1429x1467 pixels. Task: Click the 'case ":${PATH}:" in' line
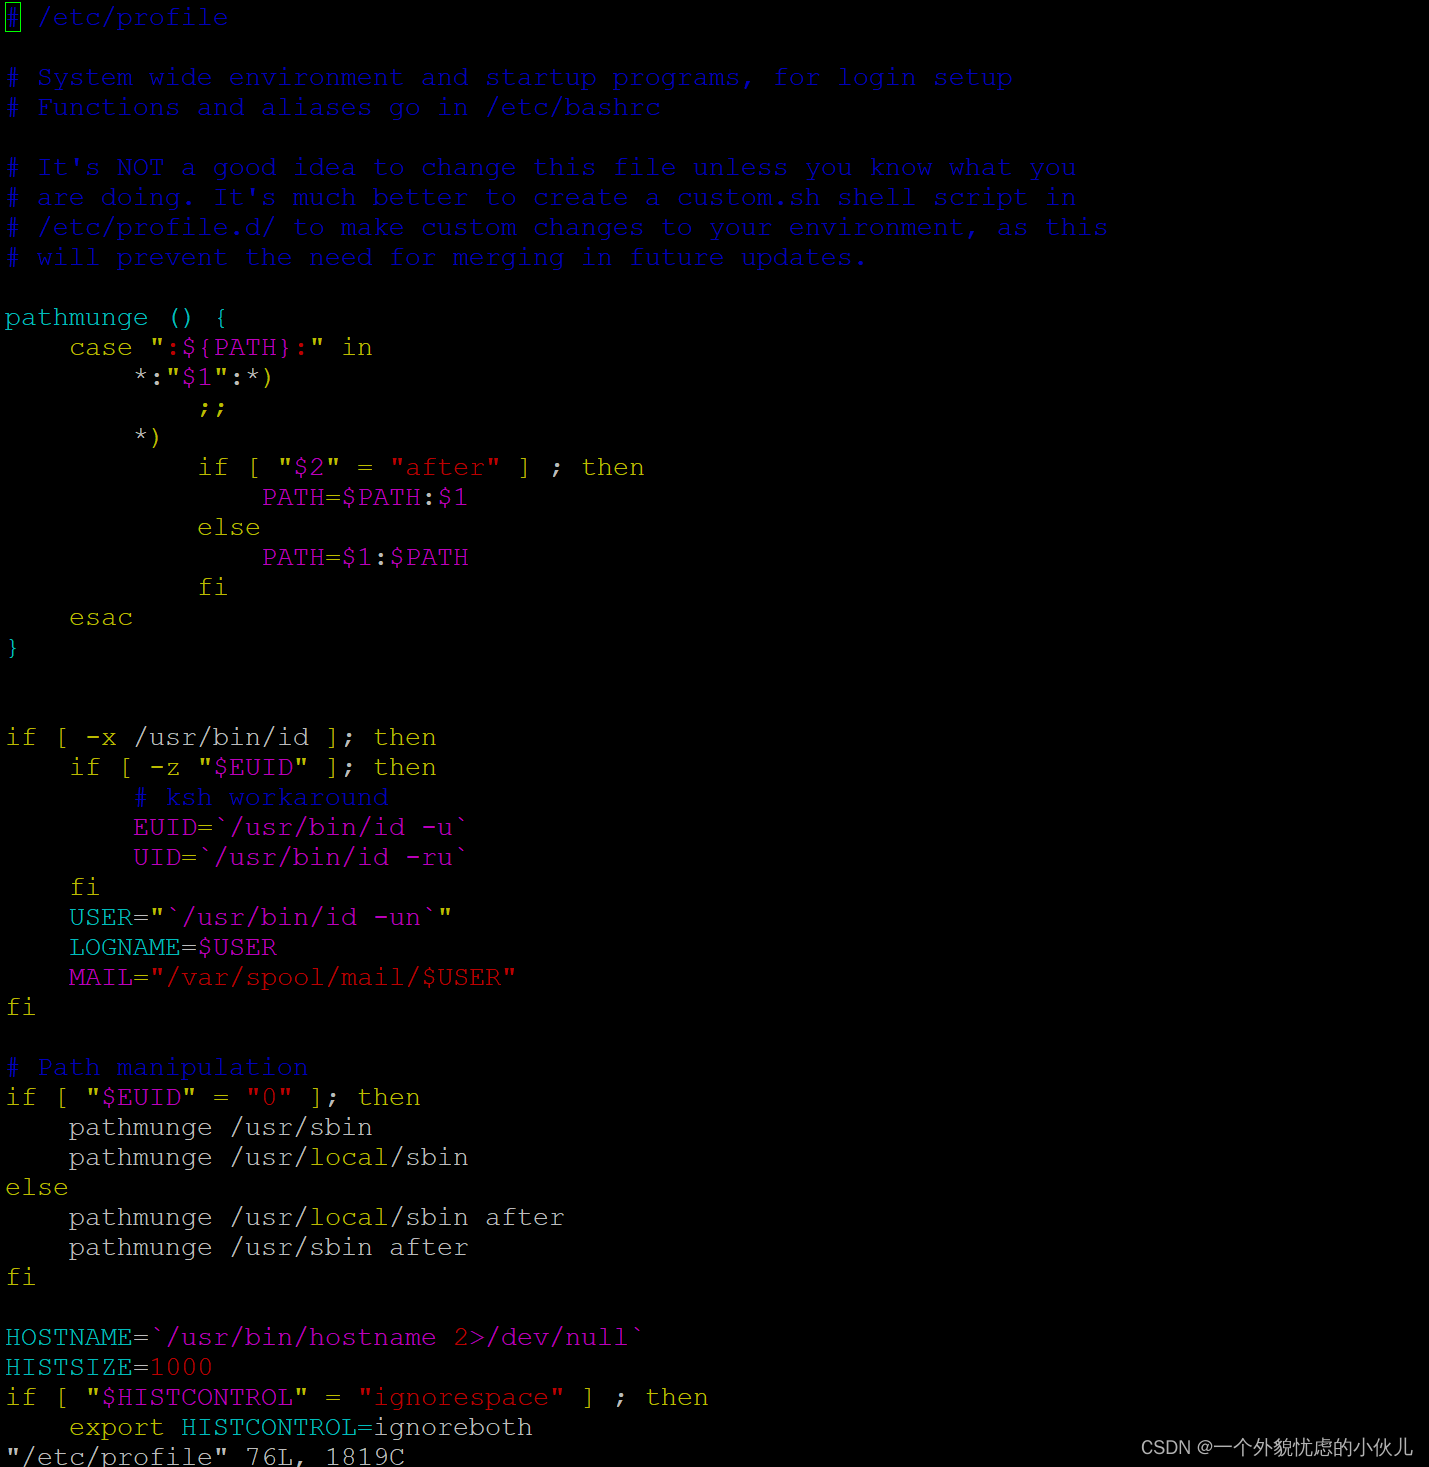coord(221,348)
